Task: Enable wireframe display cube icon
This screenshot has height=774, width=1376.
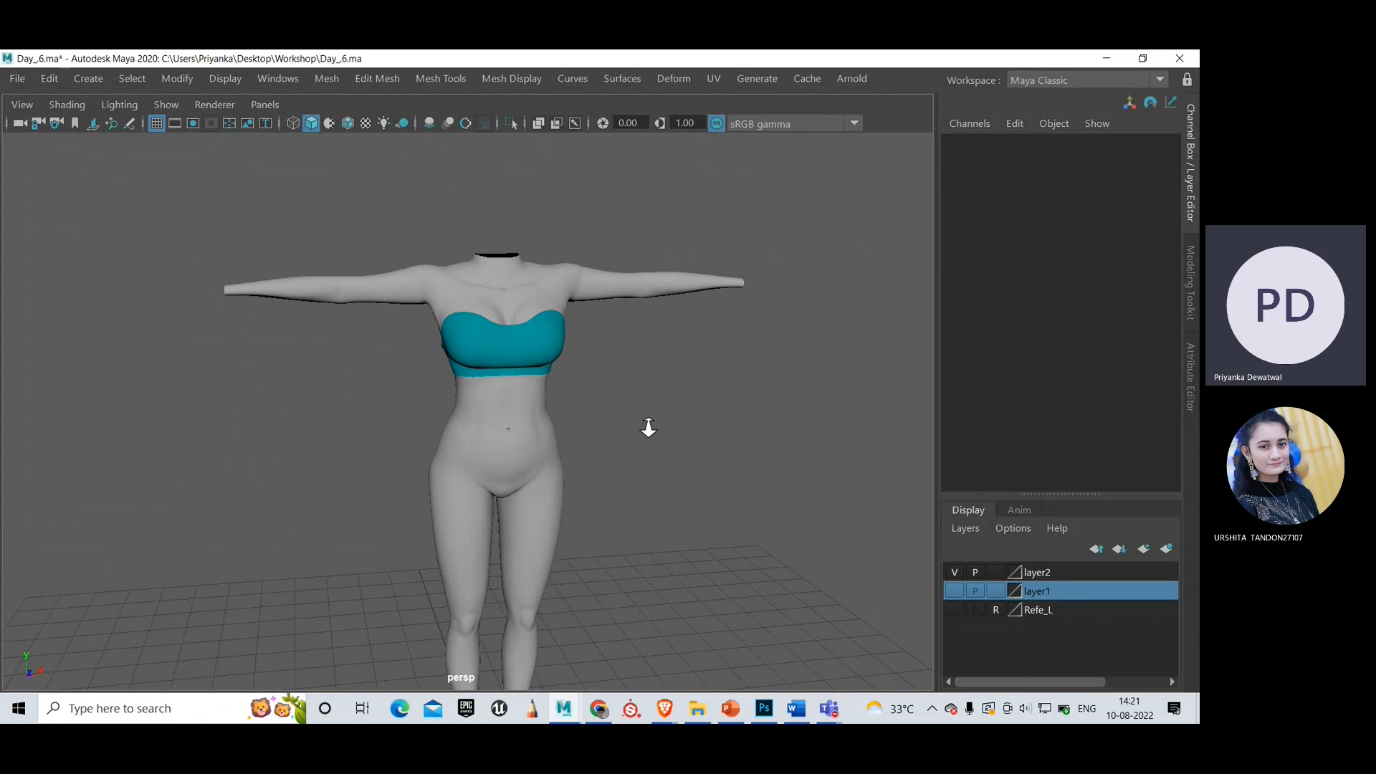Action: pos(293,123)
